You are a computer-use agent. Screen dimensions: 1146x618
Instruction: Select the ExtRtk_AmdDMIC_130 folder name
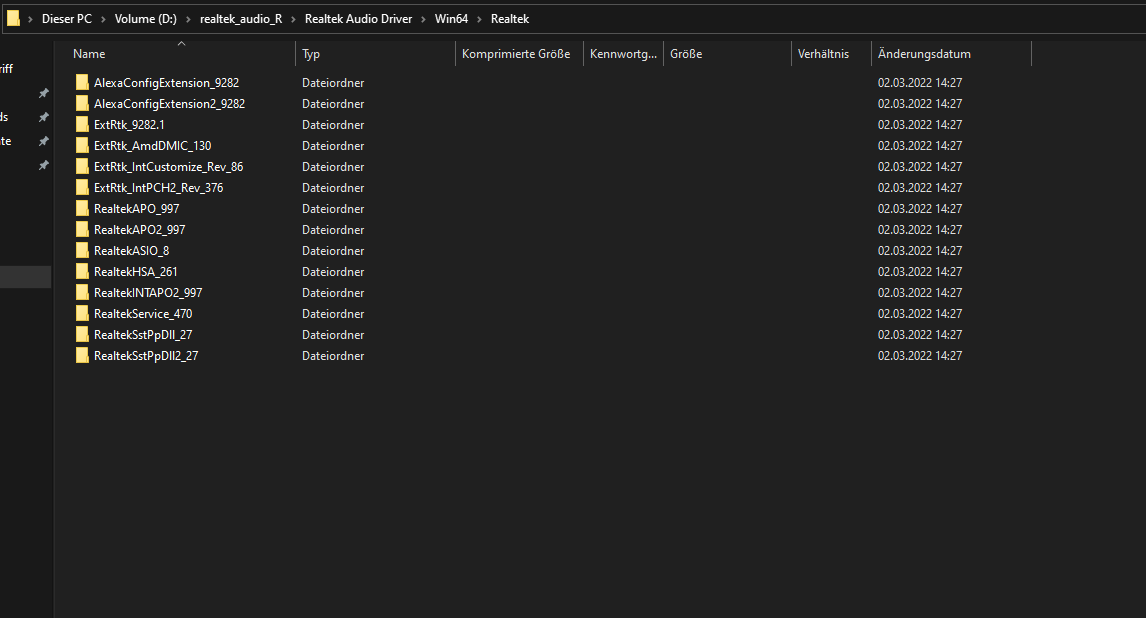tap(153, 145)
